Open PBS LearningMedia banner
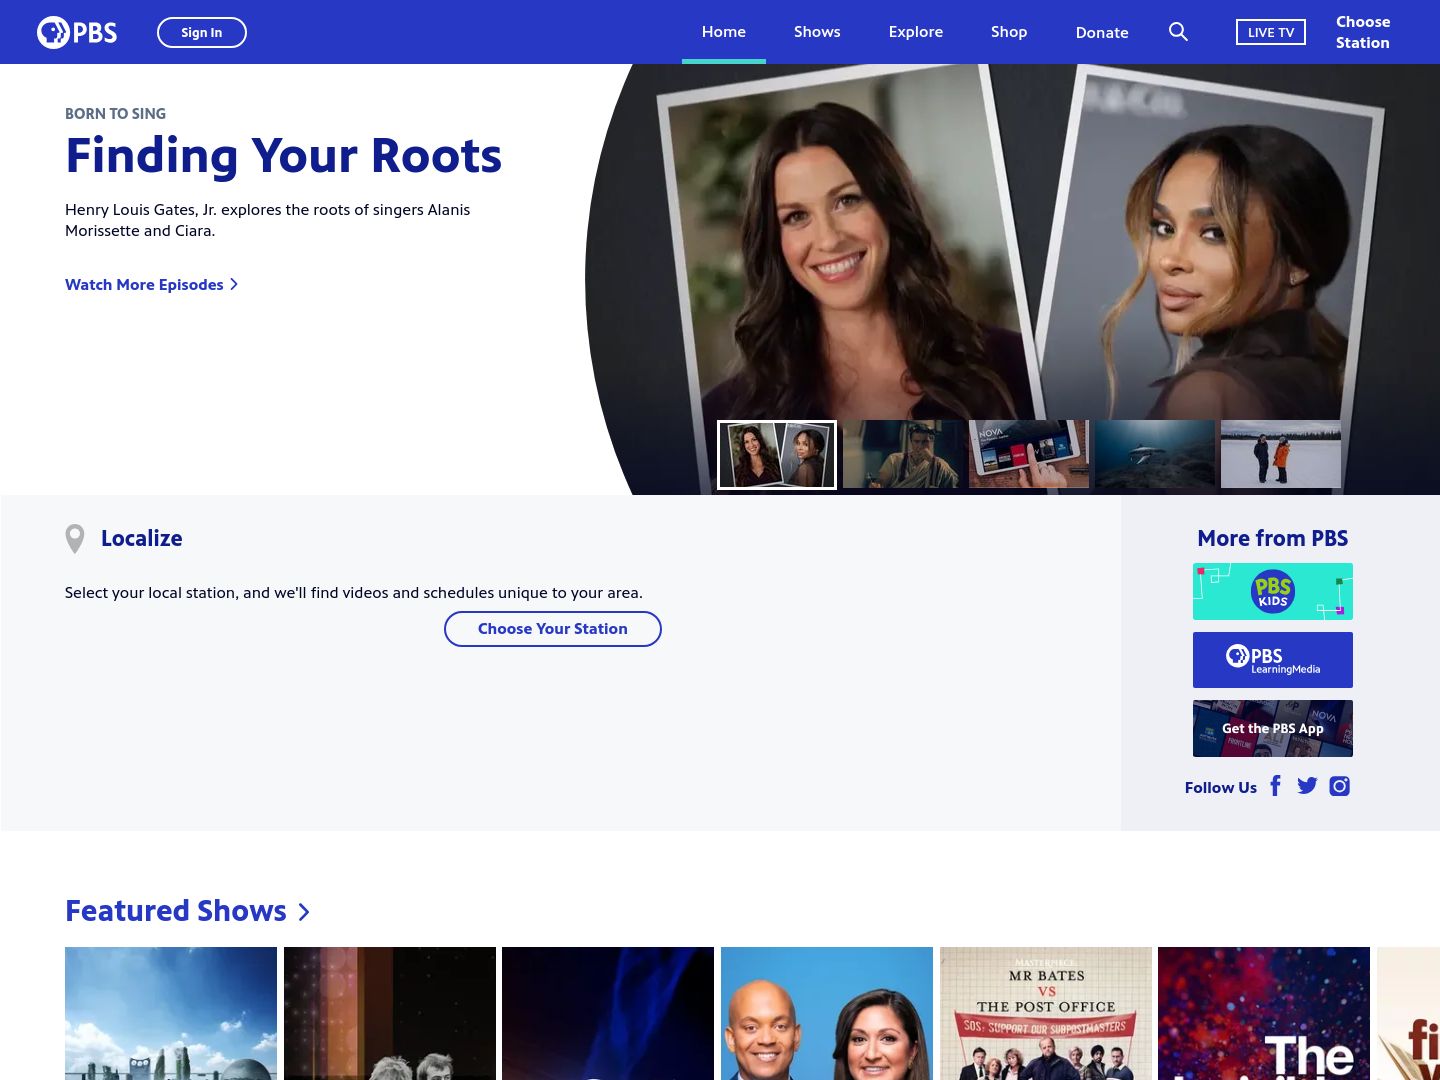Image resolution: width=1440 pixels, height=1080 pixels. 1272,660
